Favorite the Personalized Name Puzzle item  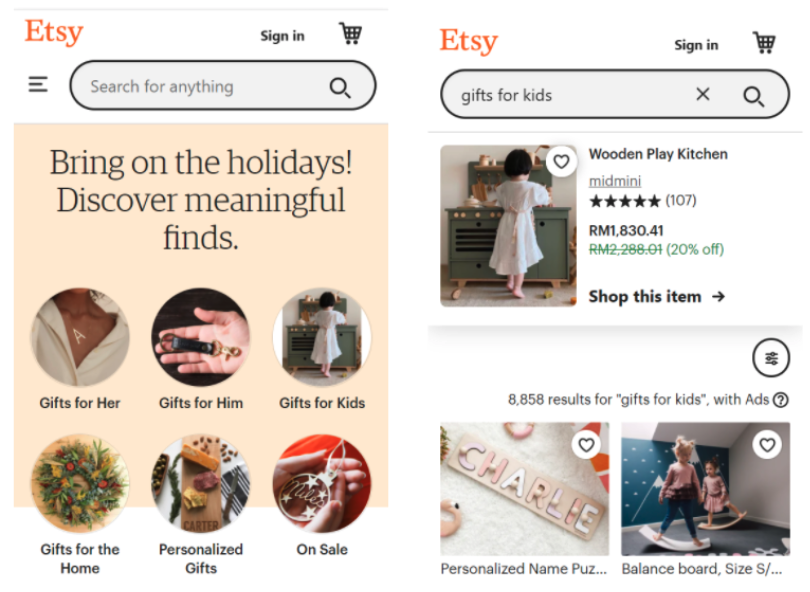pyautogui.click(x=586, y=445)
